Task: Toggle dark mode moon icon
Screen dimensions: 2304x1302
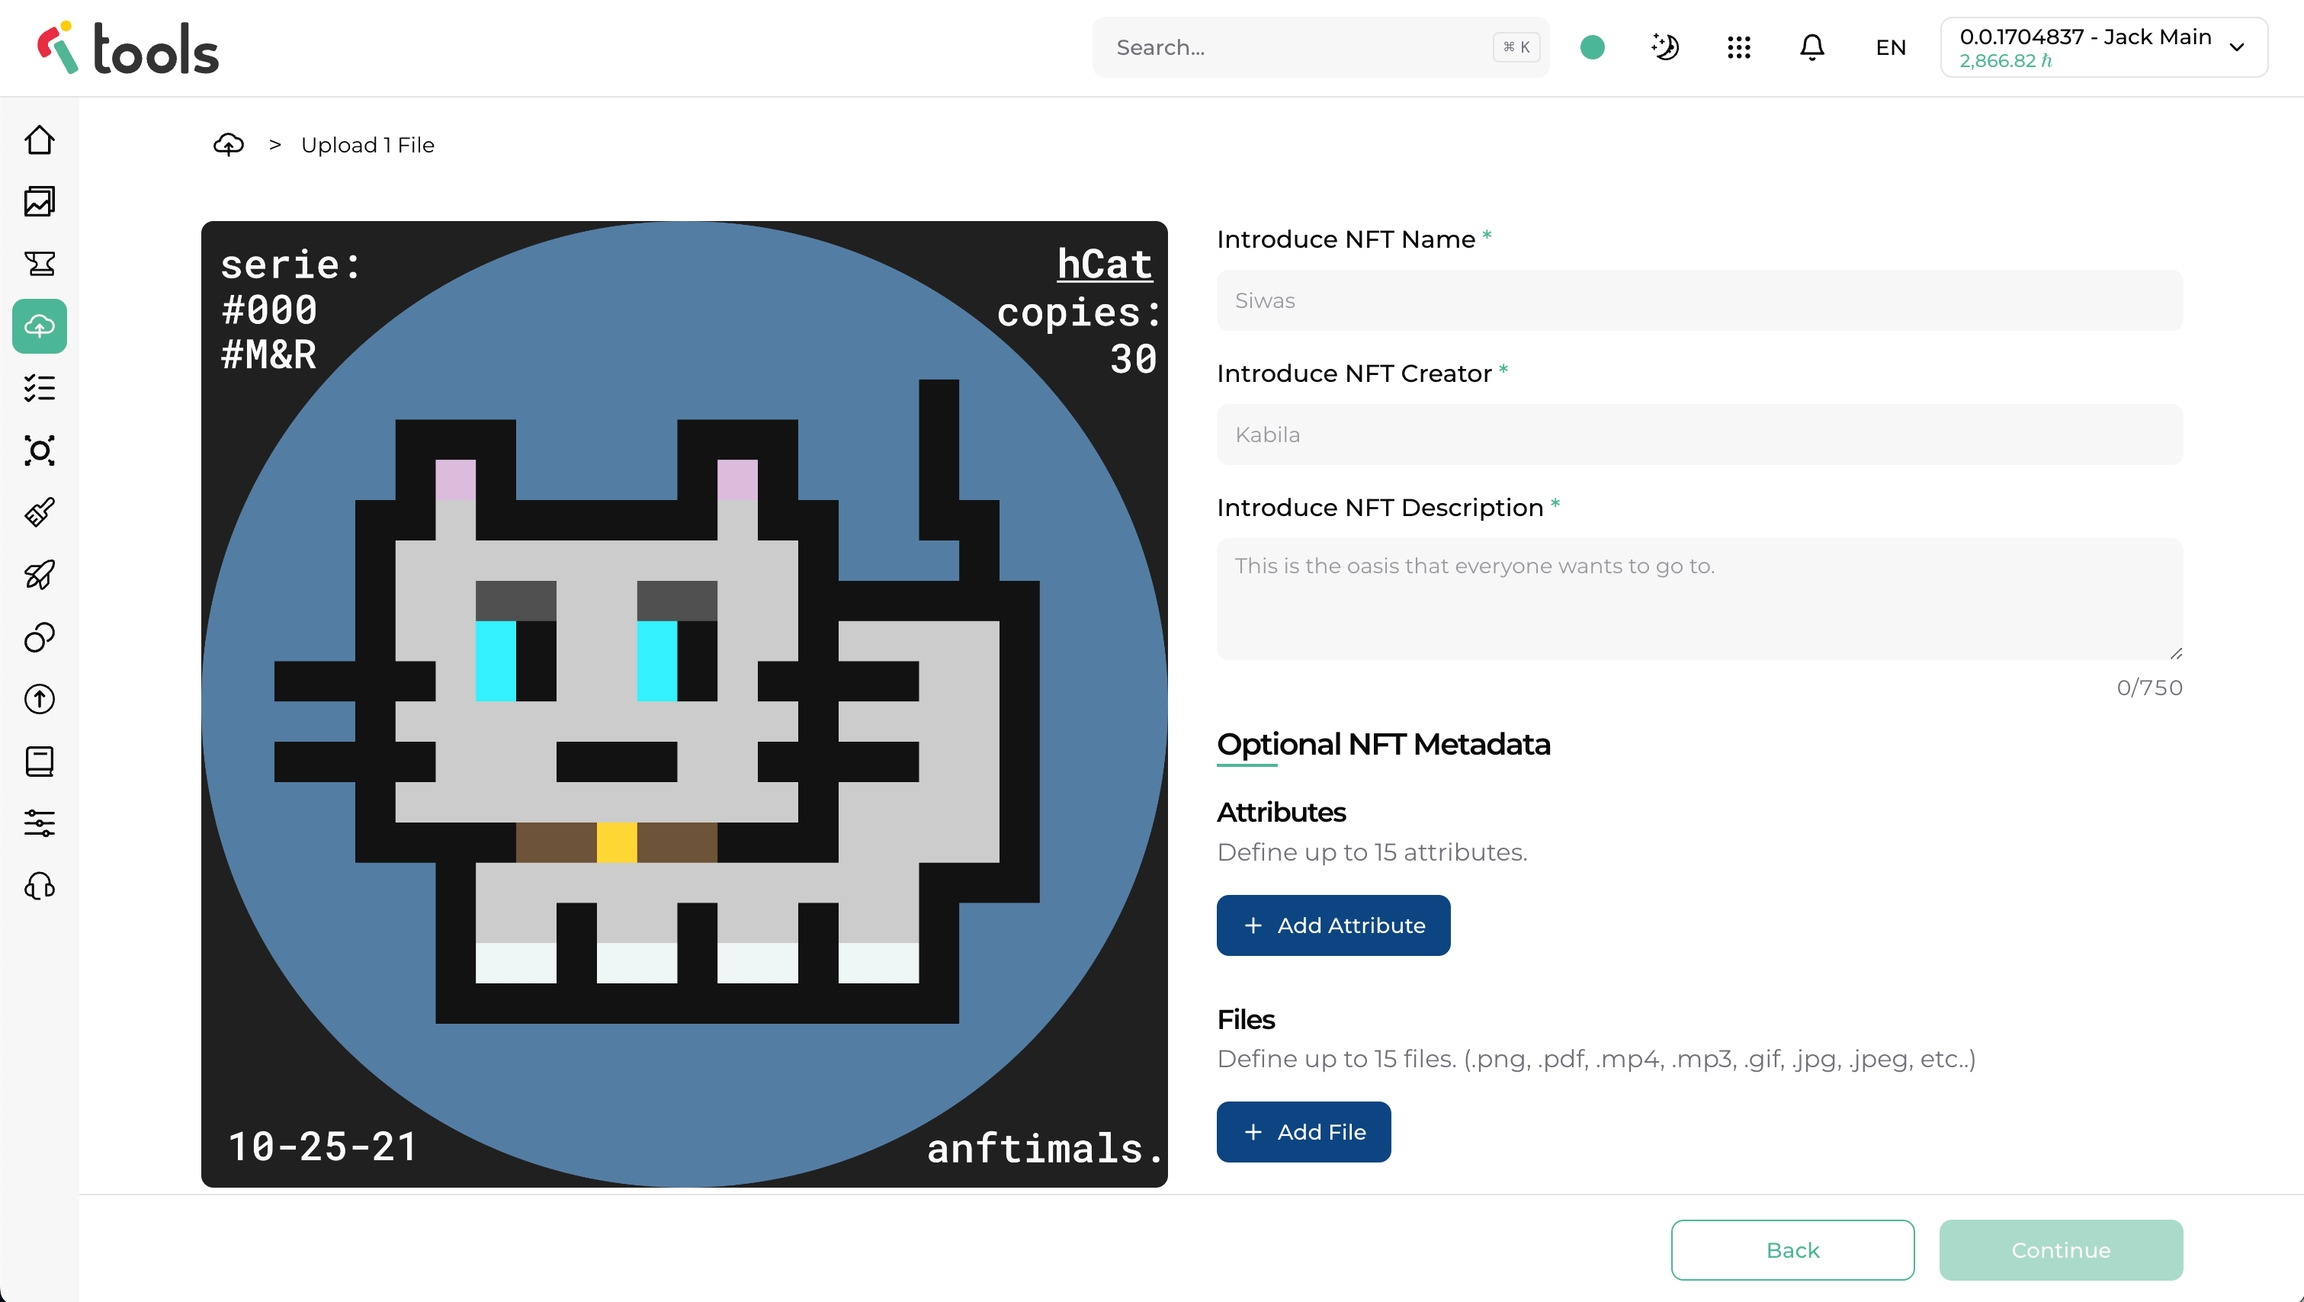Action: coord(1665,47)
